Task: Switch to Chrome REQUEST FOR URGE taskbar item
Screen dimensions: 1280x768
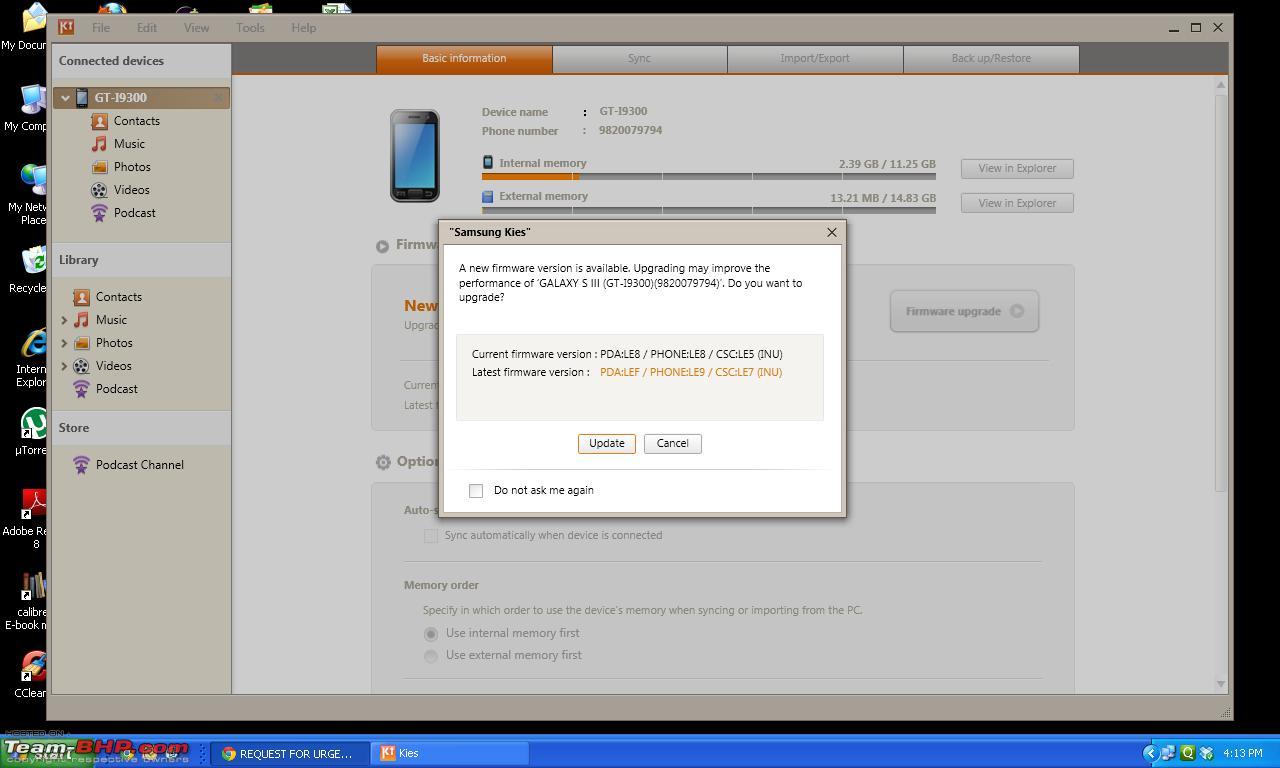Action: (290, 754)
